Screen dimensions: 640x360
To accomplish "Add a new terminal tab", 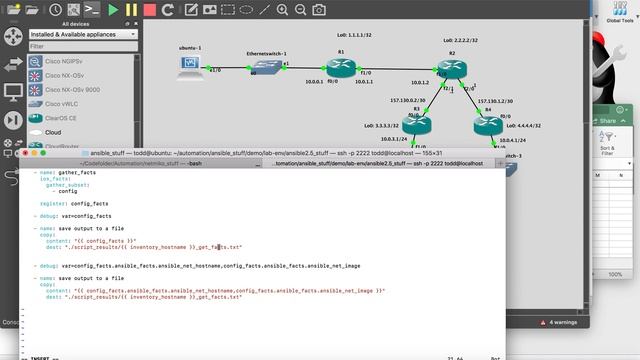I will pyautogui.click(x=500, y=163).
